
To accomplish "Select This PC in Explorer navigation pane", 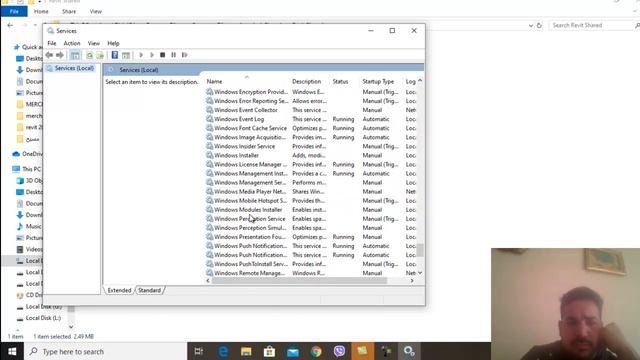I will coord(27,169).
